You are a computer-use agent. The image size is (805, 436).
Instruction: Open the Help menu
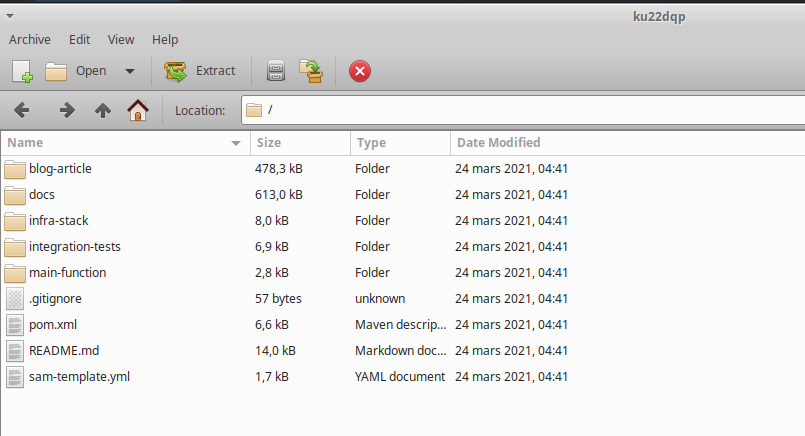[x=165, y=40]
